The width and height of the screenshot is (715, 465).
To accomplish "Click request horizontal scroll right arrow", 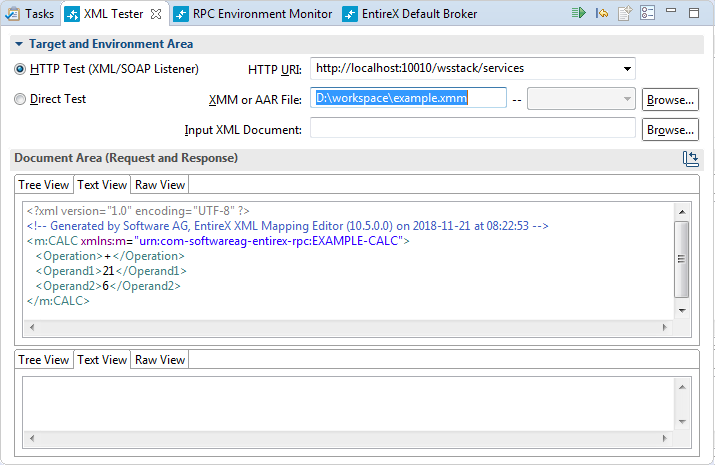I will [x=665, y=327].
